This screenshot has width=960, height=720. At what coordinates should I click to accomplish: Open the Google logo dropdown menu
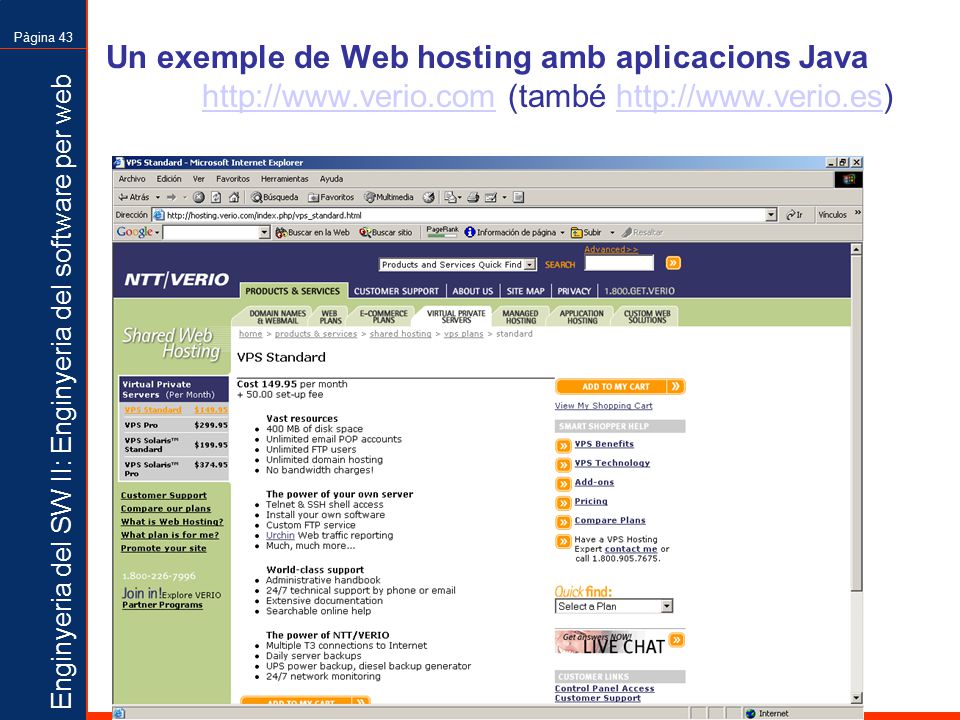pos(138,232)
